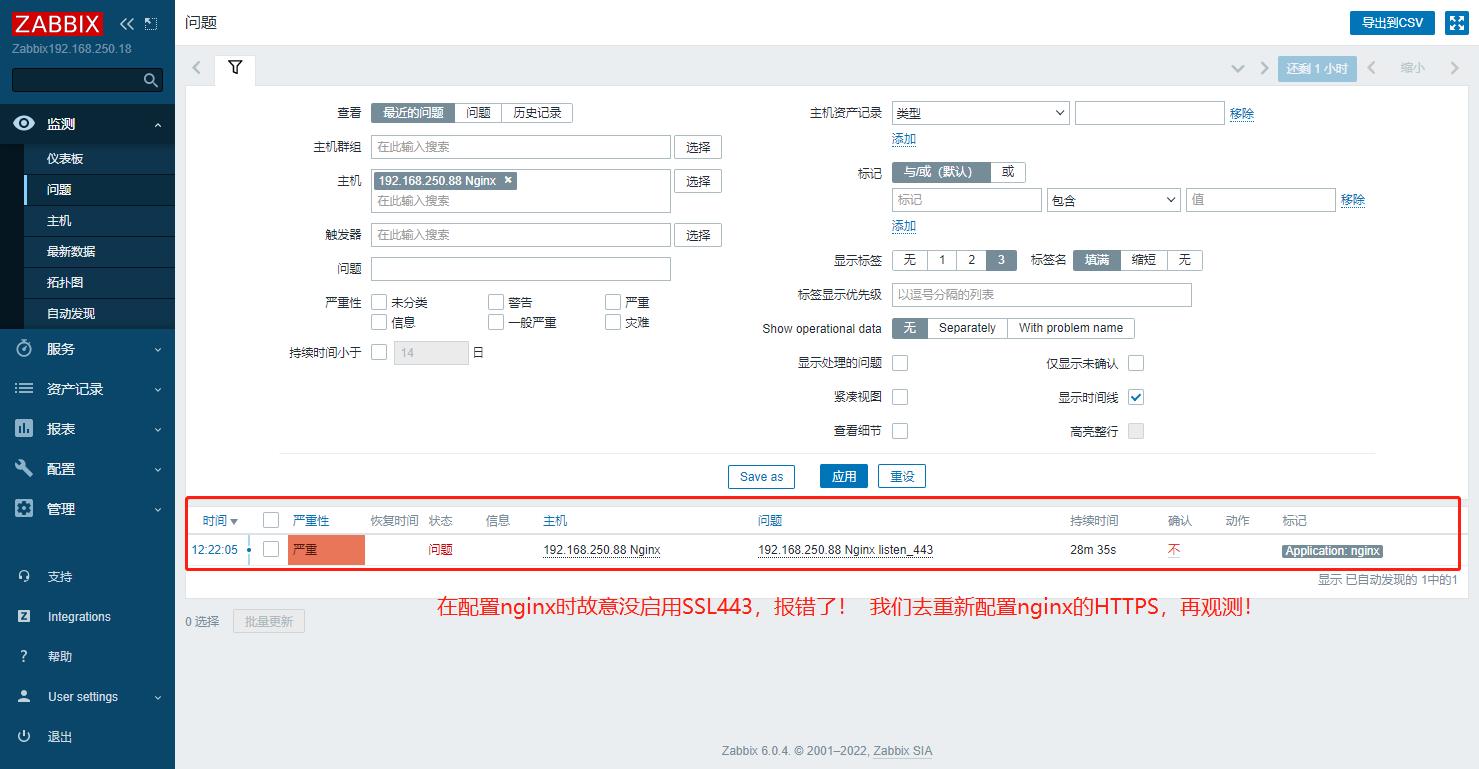The width and height of the screenshot is (1479, 769).
Task: Check the 未分类 severity checkbox
Action: point(379,302)
